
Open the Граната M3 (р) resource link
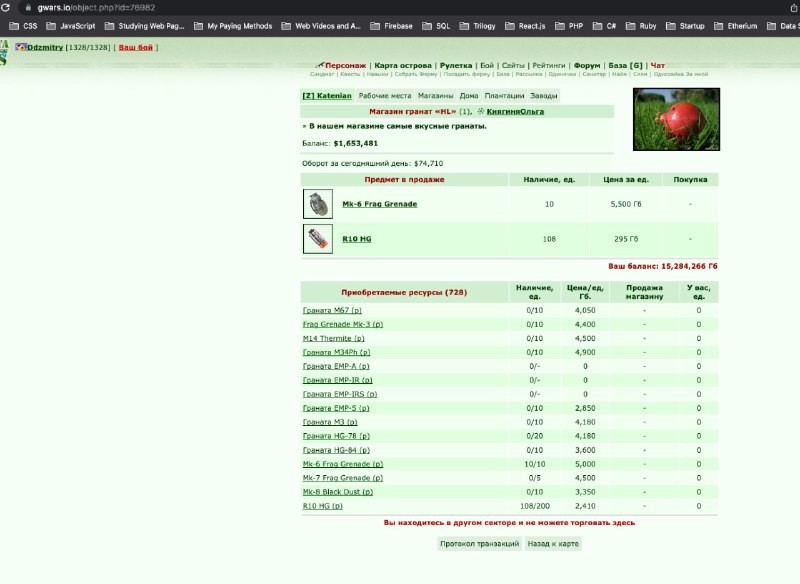tap(330, 422)
